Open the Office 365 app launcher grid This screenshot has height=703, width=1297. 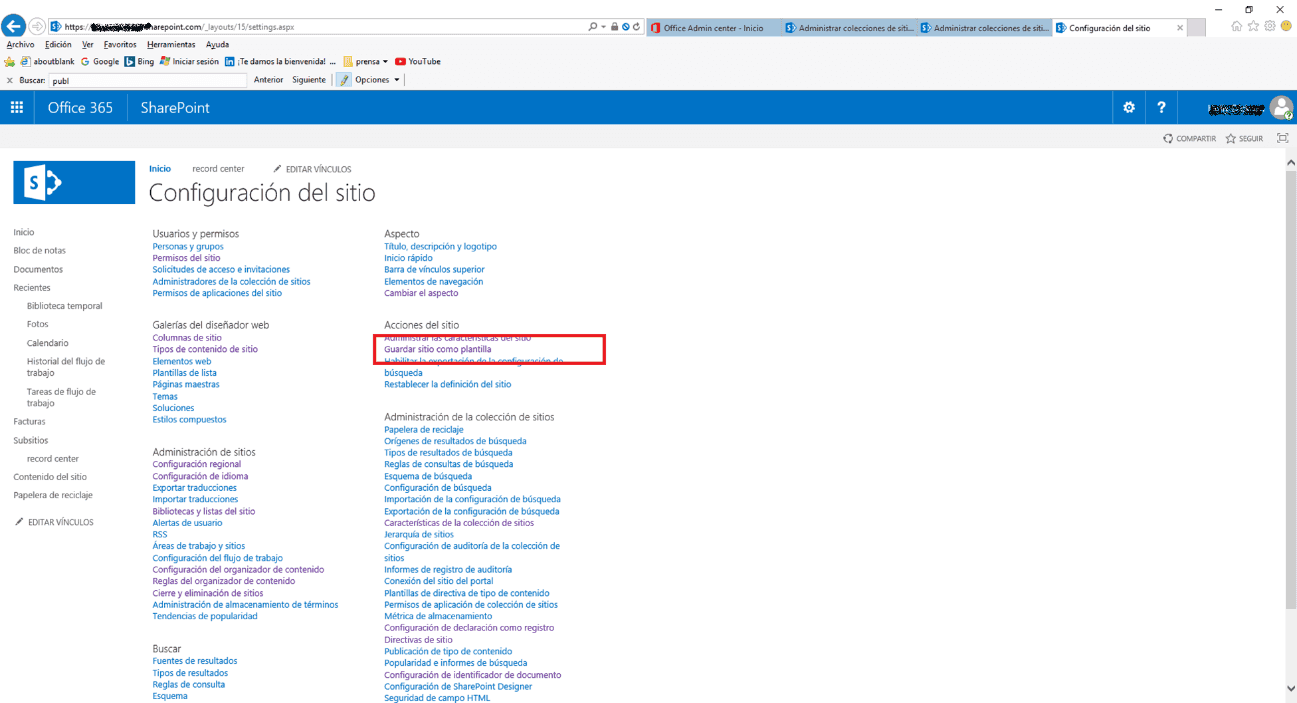coord(17,107)
